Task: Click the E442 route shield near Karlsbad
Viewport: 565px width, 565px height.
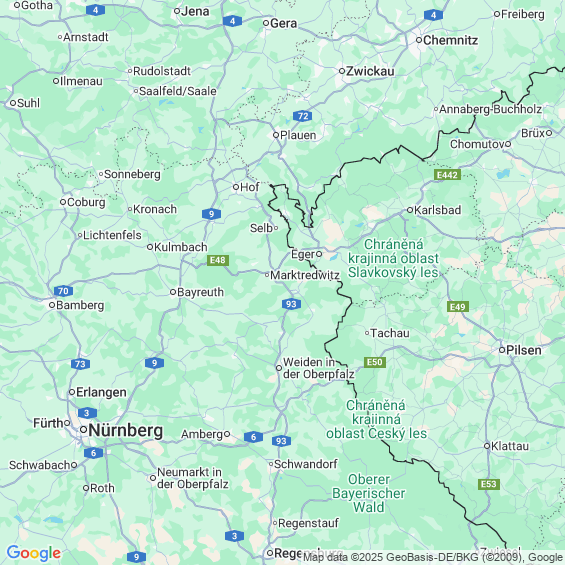Action: (x=447, y=175)
